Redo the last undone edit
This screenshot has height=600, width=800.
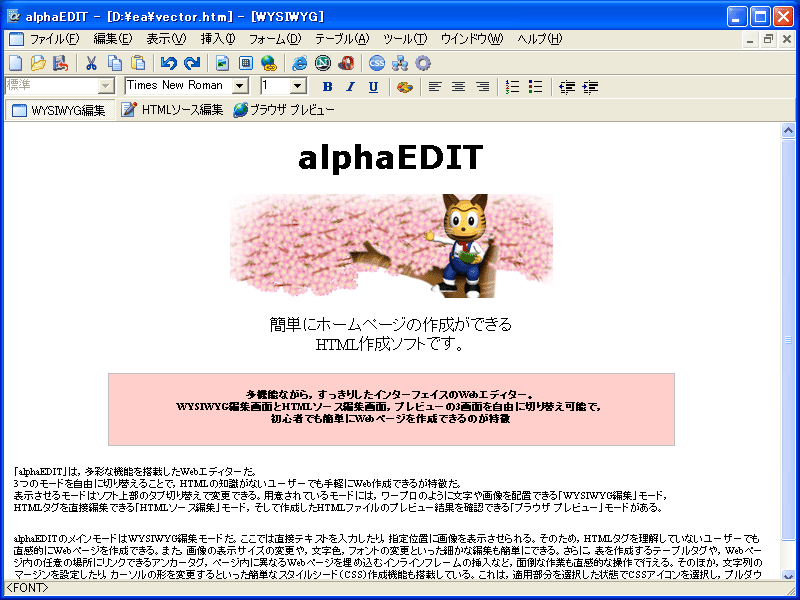tap(192, 63)
